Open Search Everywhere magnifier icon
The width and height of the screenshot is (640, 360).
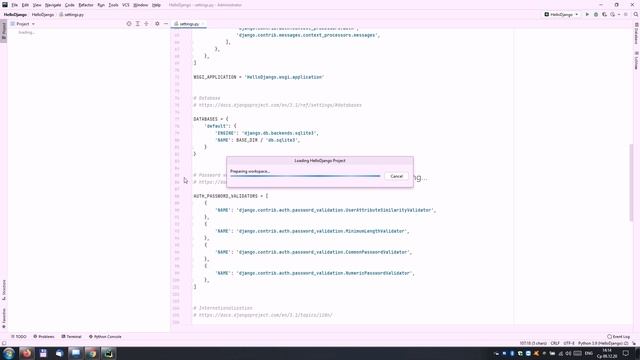click(x=636, y=15)
